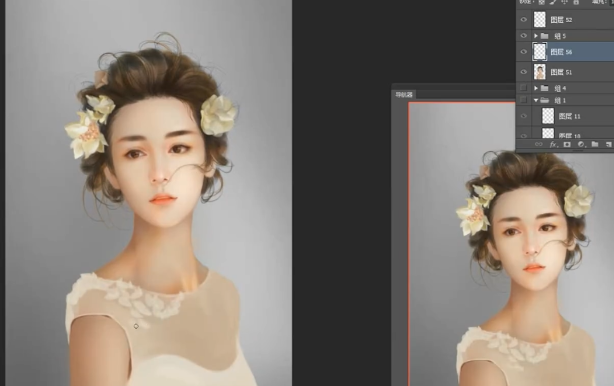614x386 pixels.
Task: Click the lock image pixels brush icon
Action: (x=553, y=2)
